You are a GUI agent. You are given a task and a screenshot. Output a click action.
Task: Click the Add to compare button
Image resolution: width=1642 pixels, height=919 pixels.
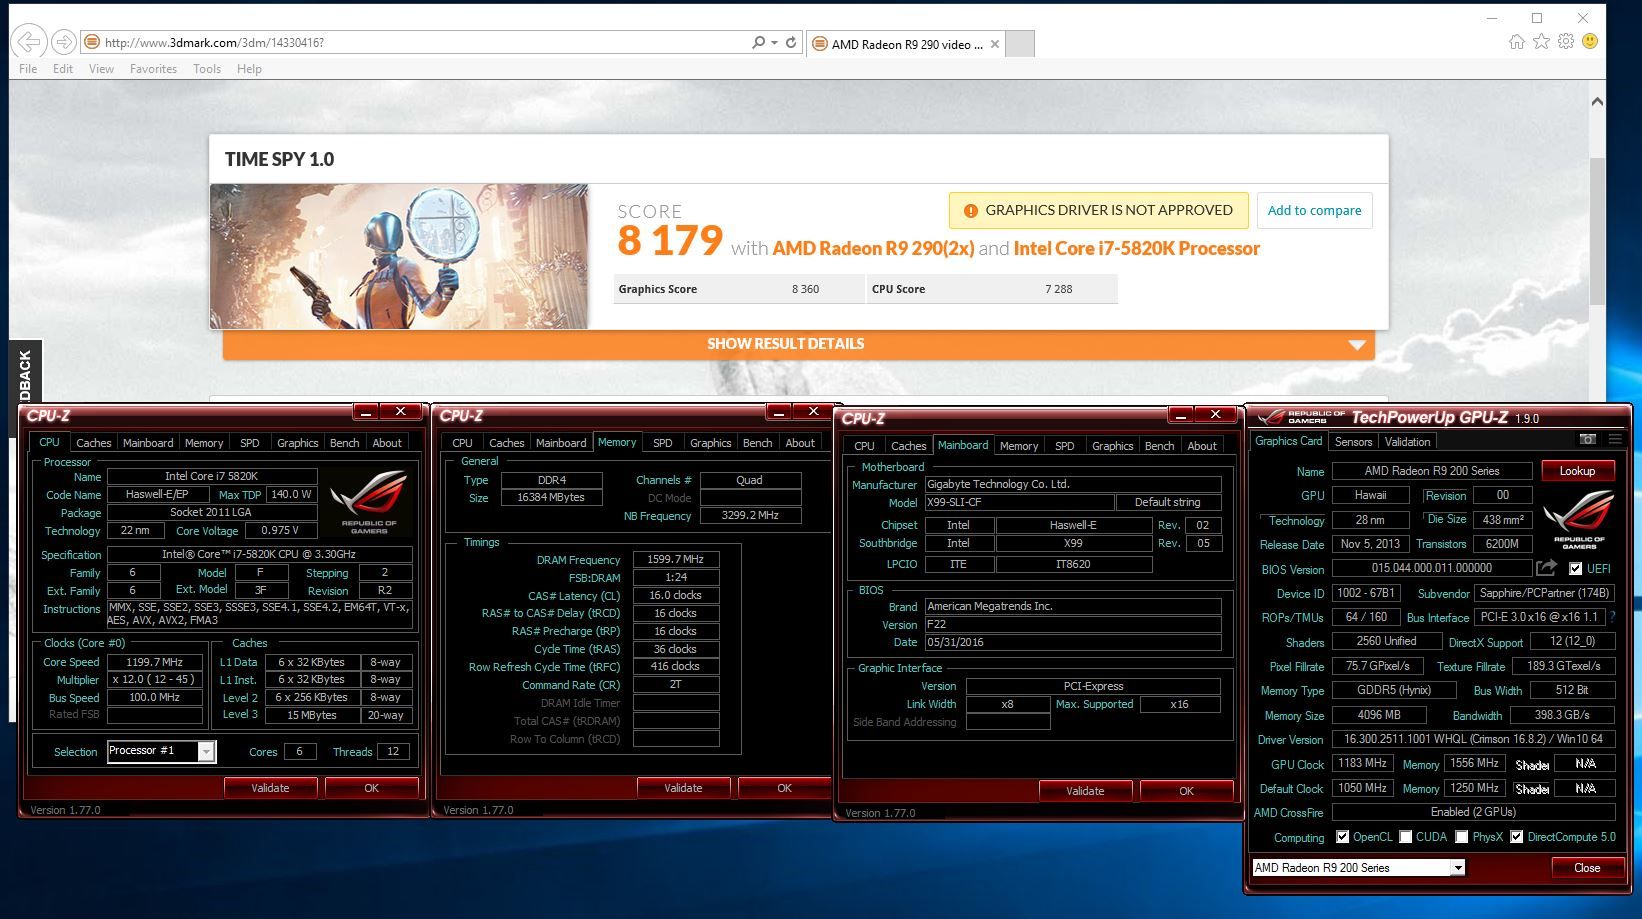coord(1314,211)
